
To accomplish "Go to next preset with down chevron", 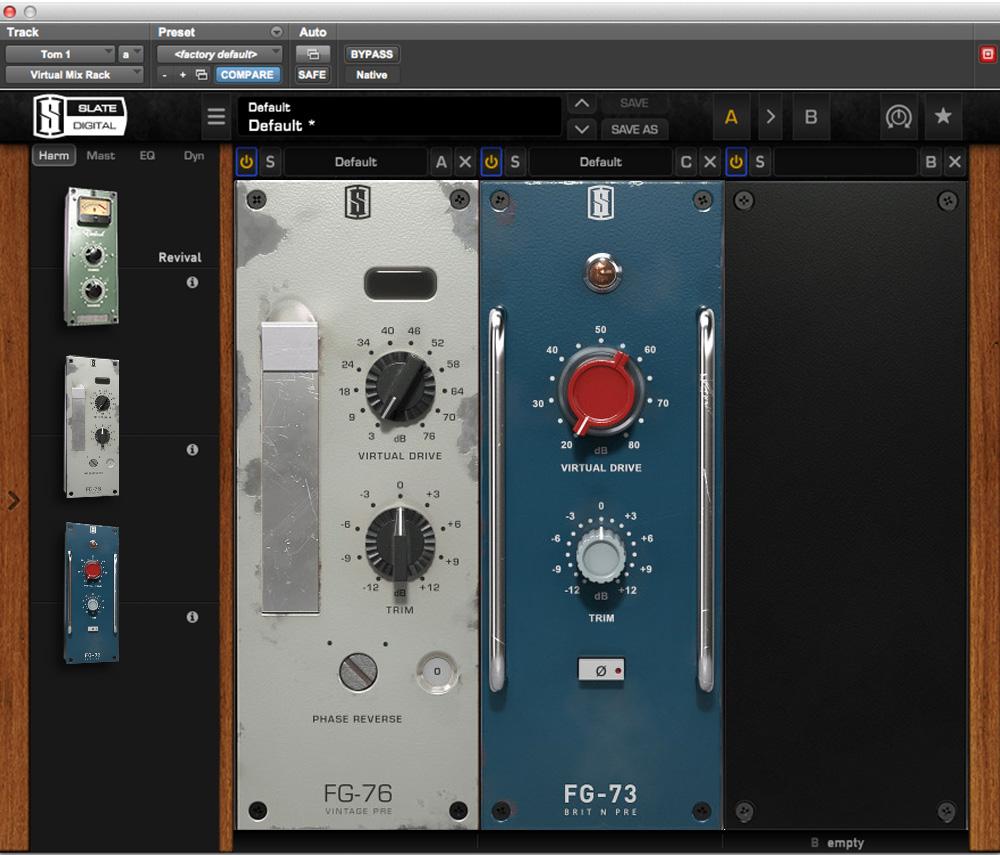I will coord(582,129).
